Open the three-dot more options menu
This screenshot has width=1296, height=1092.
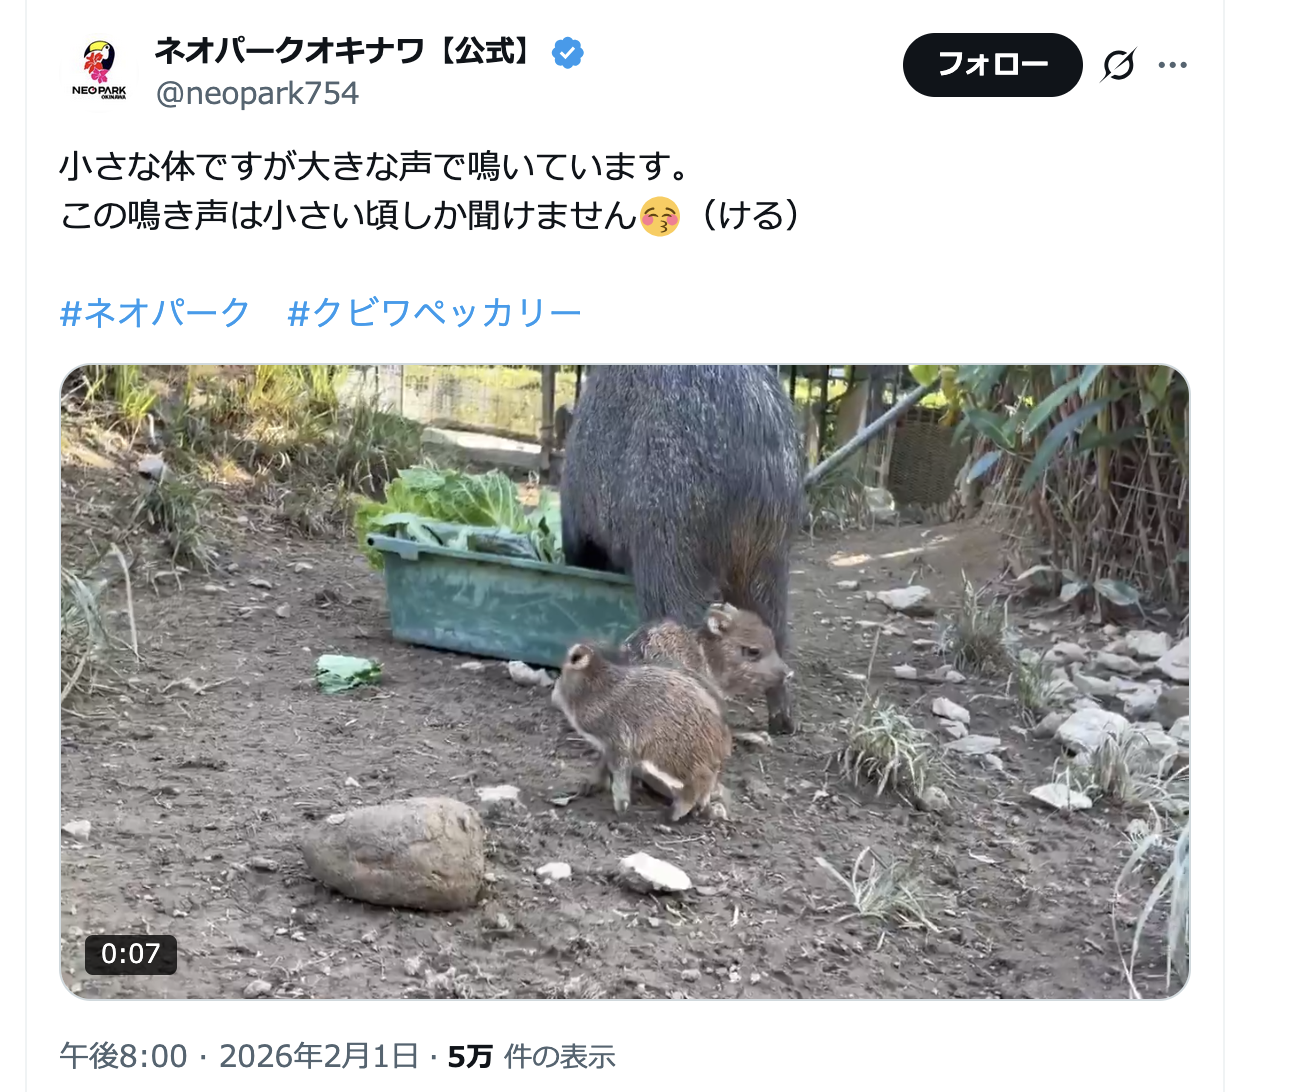click(1172, 65)
